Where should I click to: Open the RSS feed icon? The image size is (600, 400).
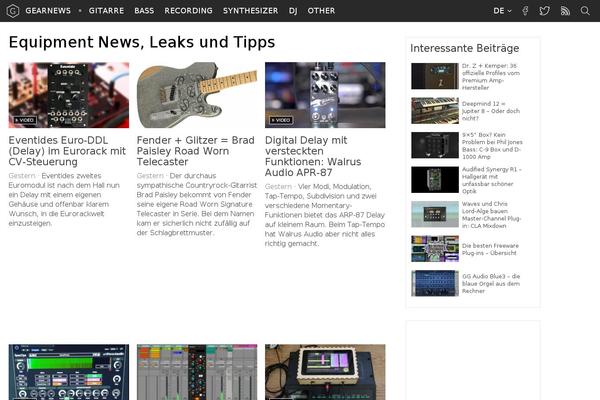click(x=565, y=11)
